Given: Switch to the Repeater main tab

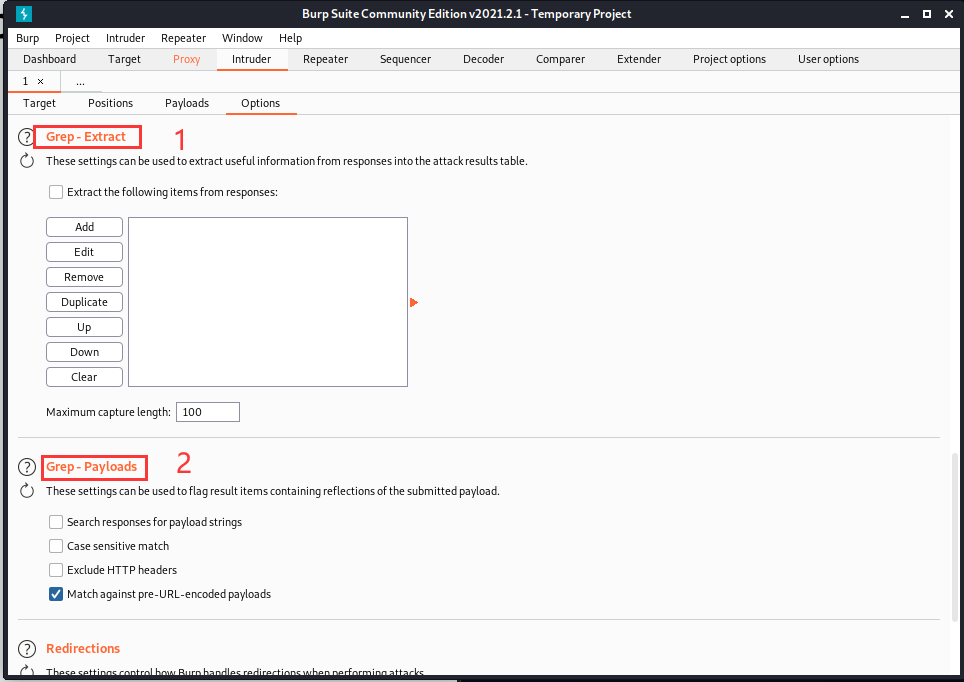Looking at the screenshot, I should coord(325,59).
